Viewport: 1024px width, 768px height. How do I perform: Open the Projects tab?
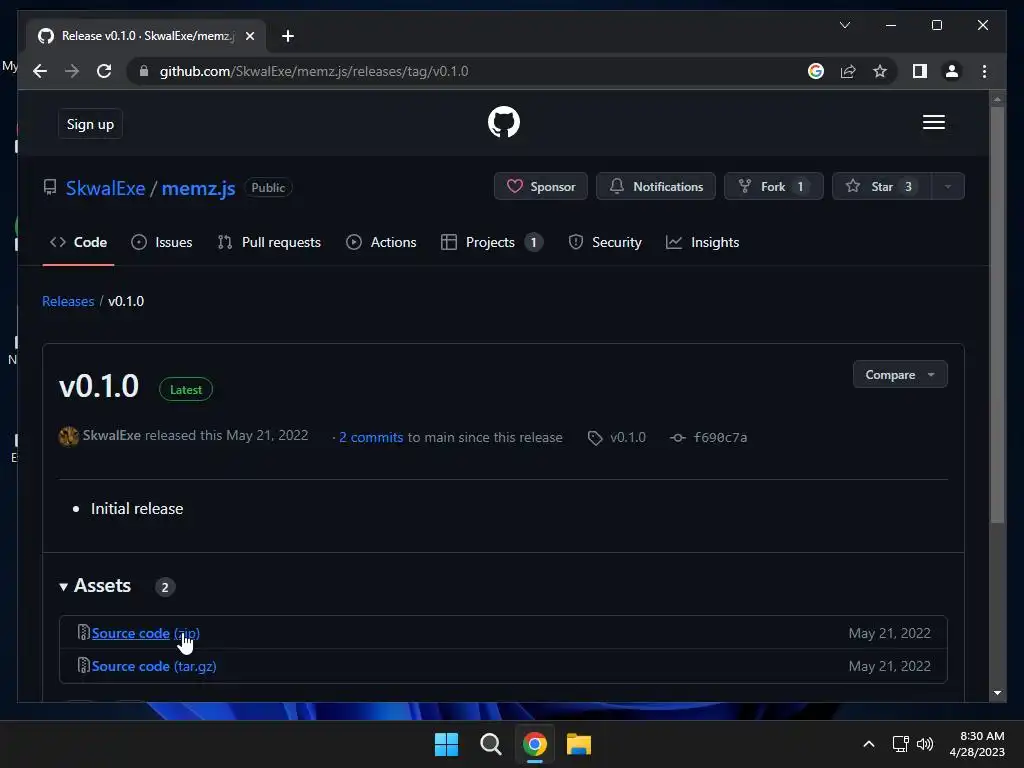pyautogui.click(x=492, y=242)
